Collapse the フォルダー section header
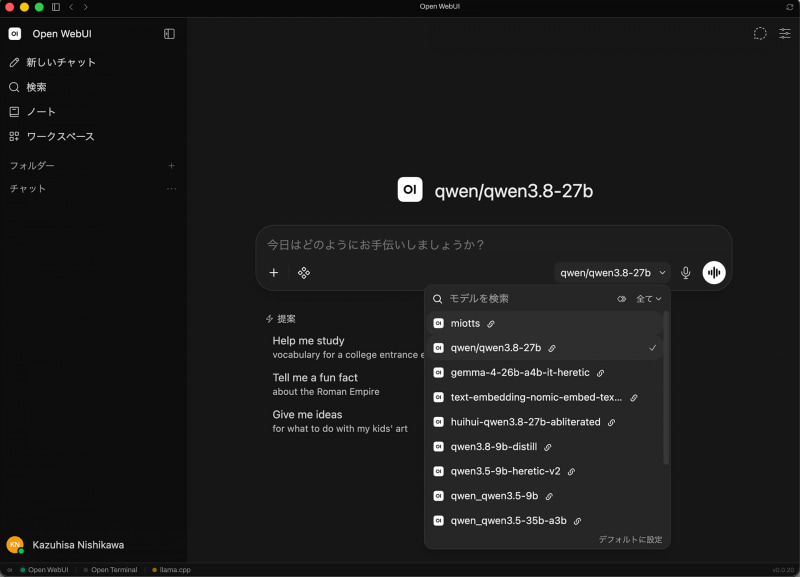Viewport: 800px width, 577px height. point(32,166)
